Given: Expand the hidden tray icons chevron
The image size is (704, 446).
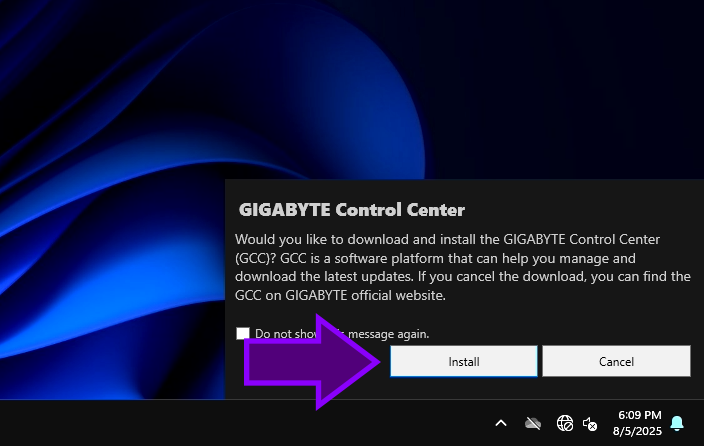Looking at the screenshot, I should tap(501, 423).
